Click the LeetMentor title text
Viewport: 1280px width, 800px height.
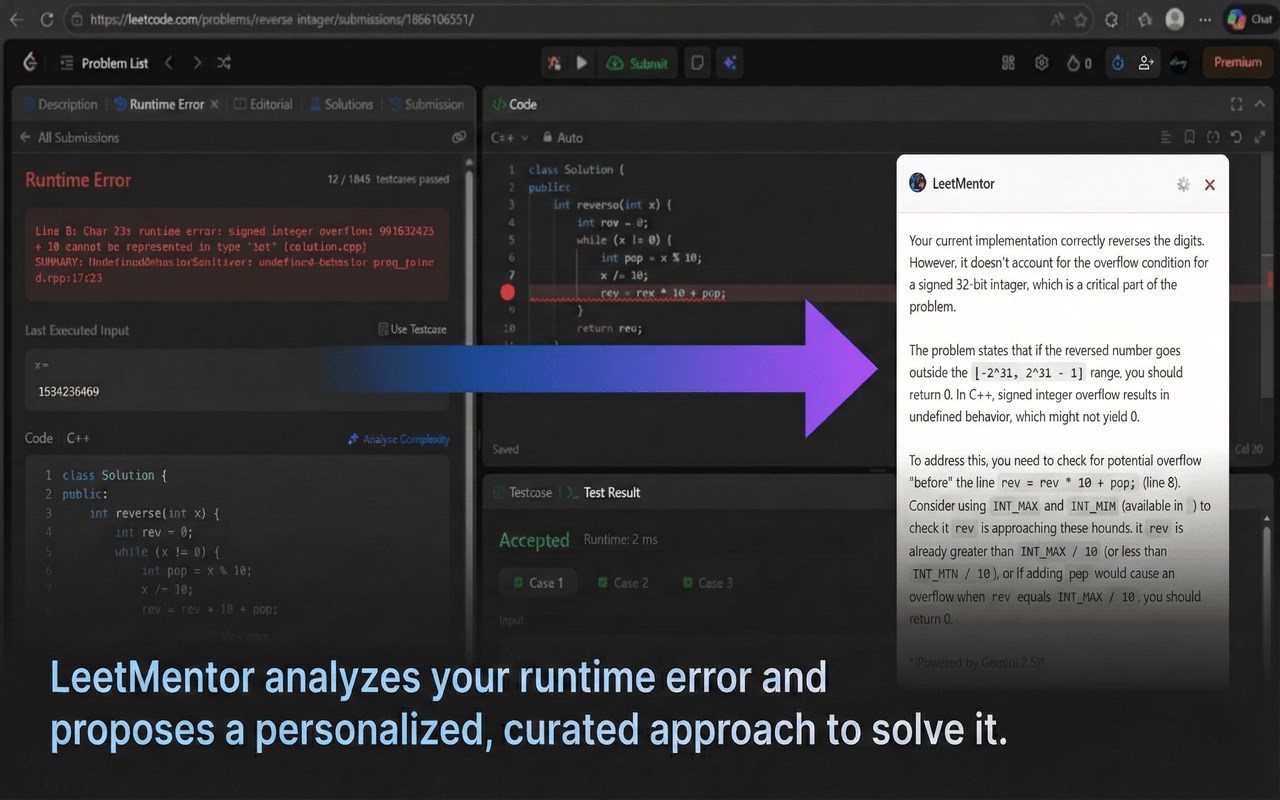pyautogui.click(x=963, y=184)
